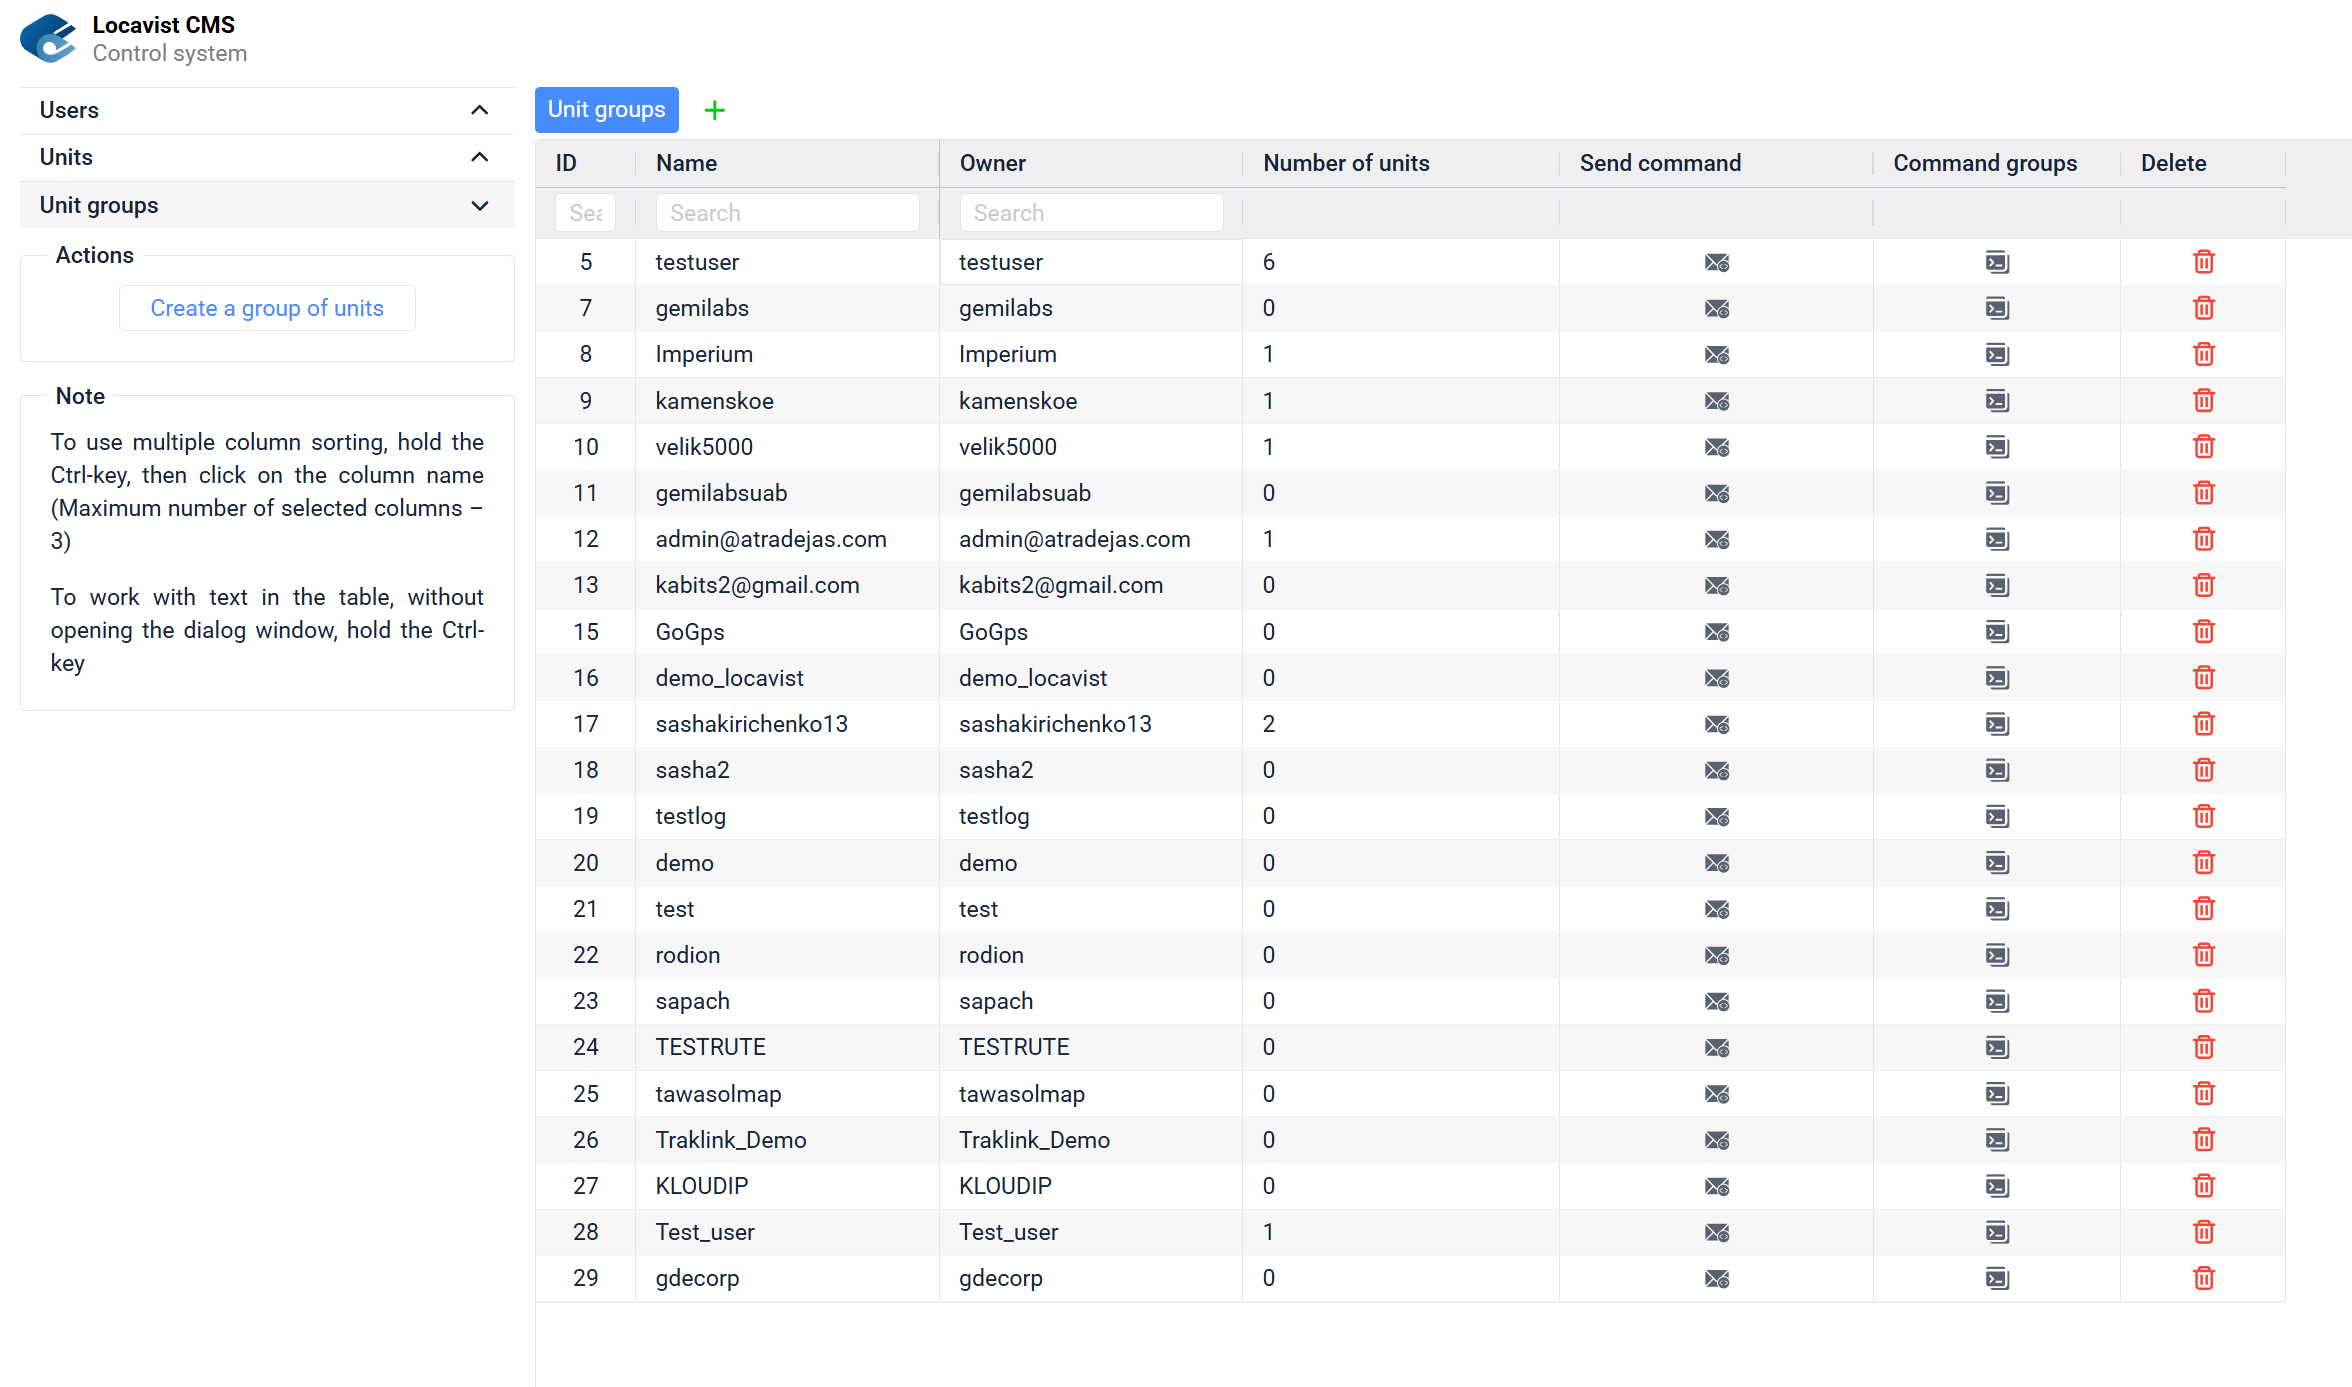Click the Locavist CMS logo

[48, 39]
